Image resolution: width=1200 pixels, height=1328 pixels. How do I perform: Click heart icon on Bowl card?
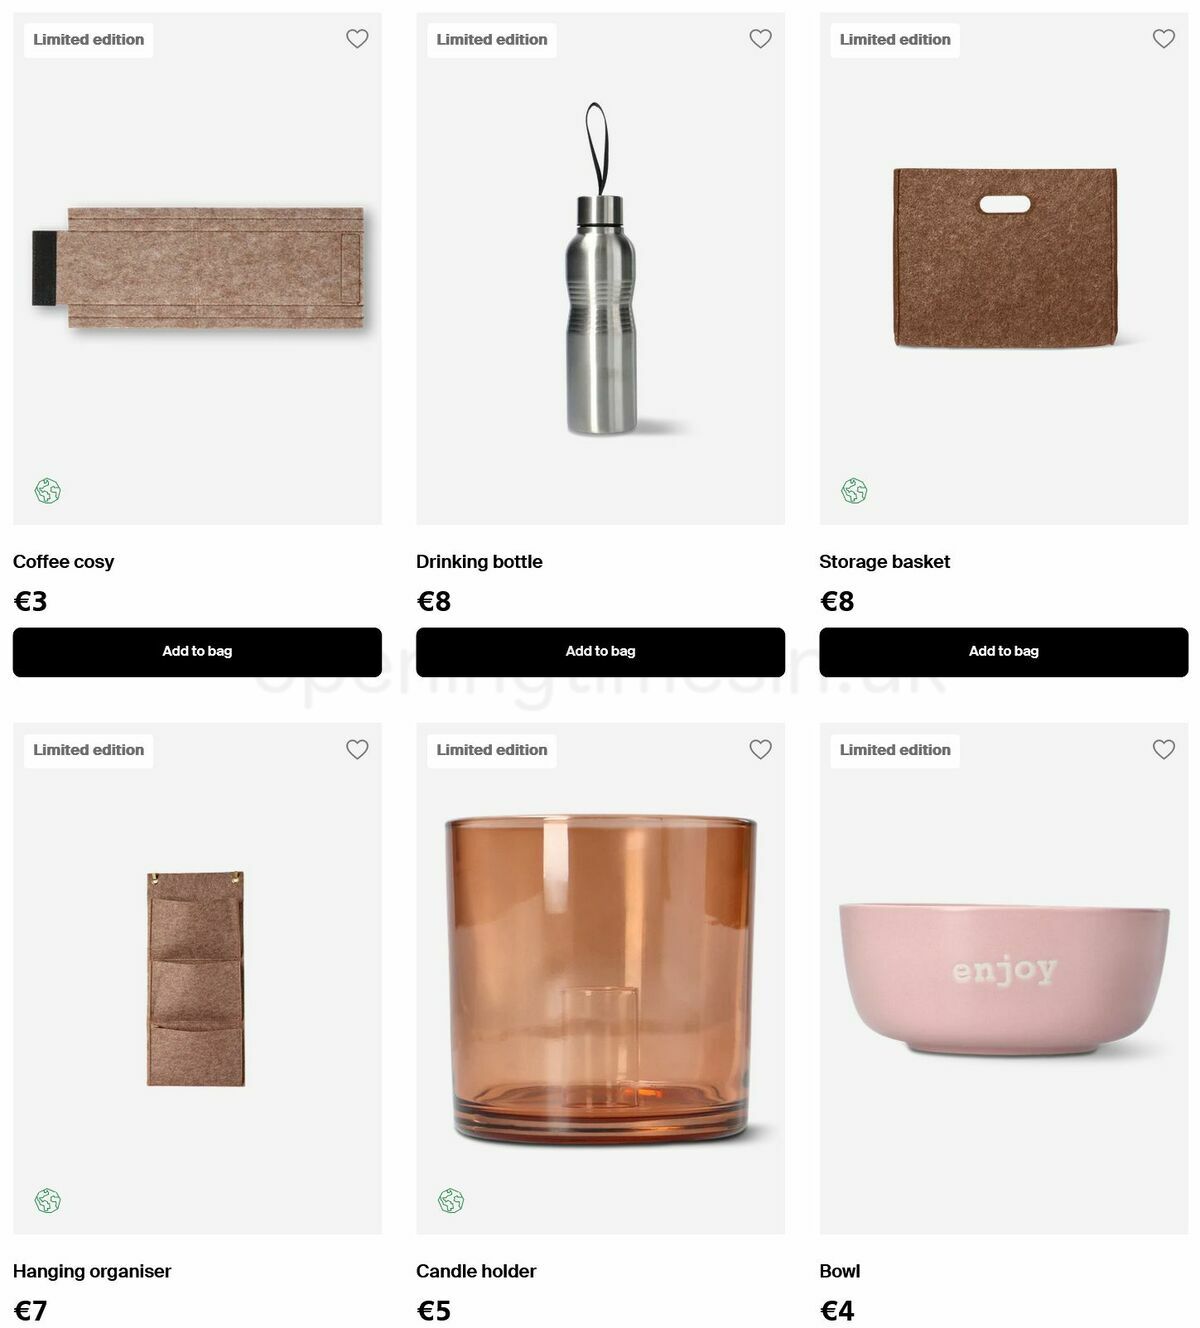[1163, 749]
